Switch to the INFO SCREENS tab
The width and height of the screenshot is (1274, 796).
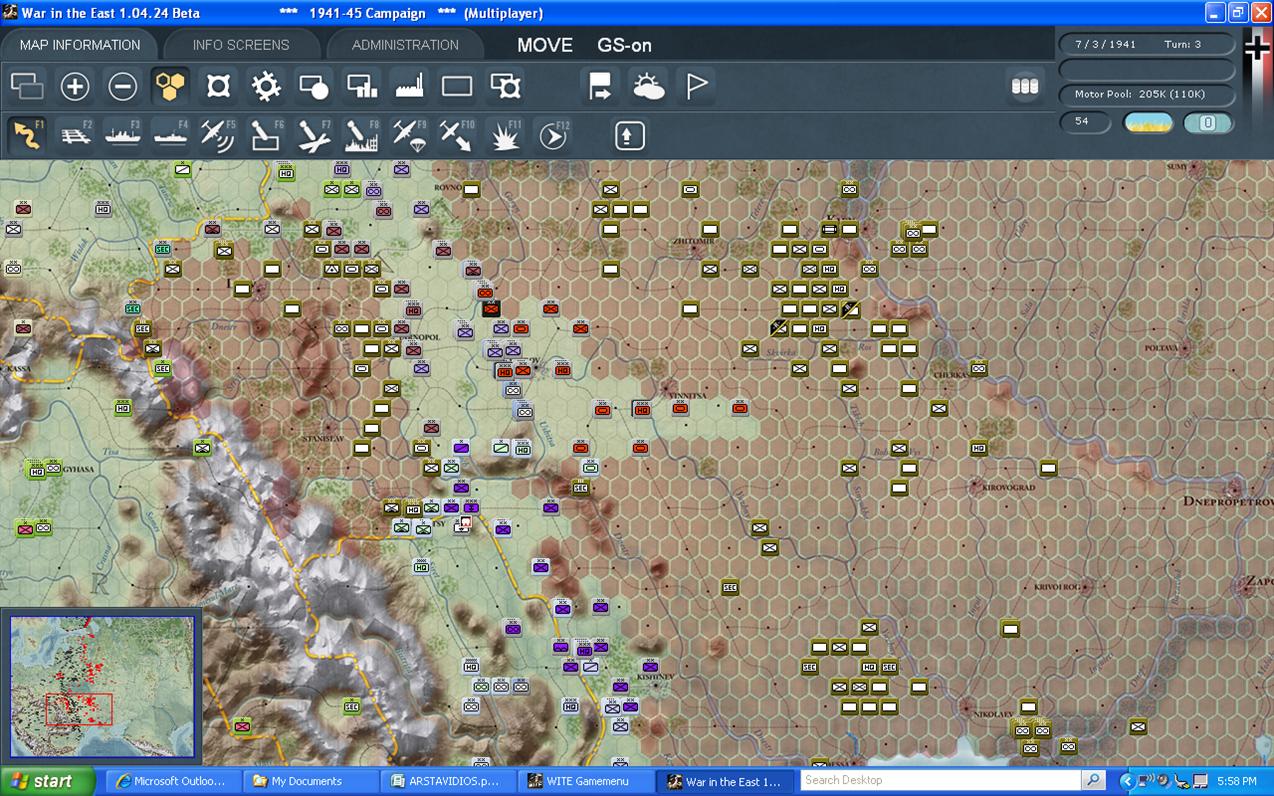[x=241, y=45]
